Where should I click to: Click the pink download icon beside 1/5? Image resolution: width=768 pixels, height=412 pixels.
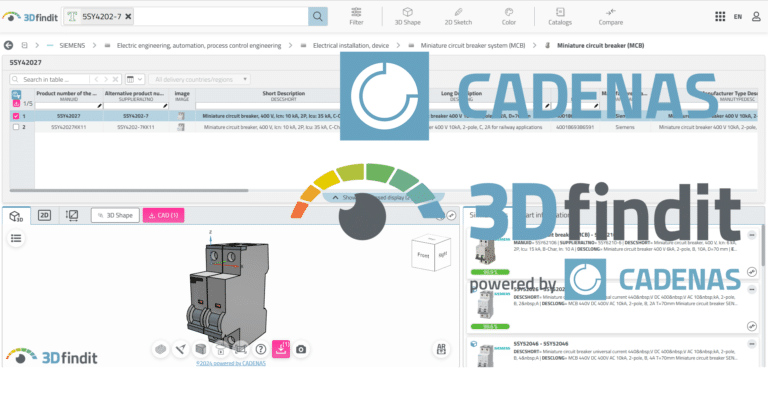point(16,103)
